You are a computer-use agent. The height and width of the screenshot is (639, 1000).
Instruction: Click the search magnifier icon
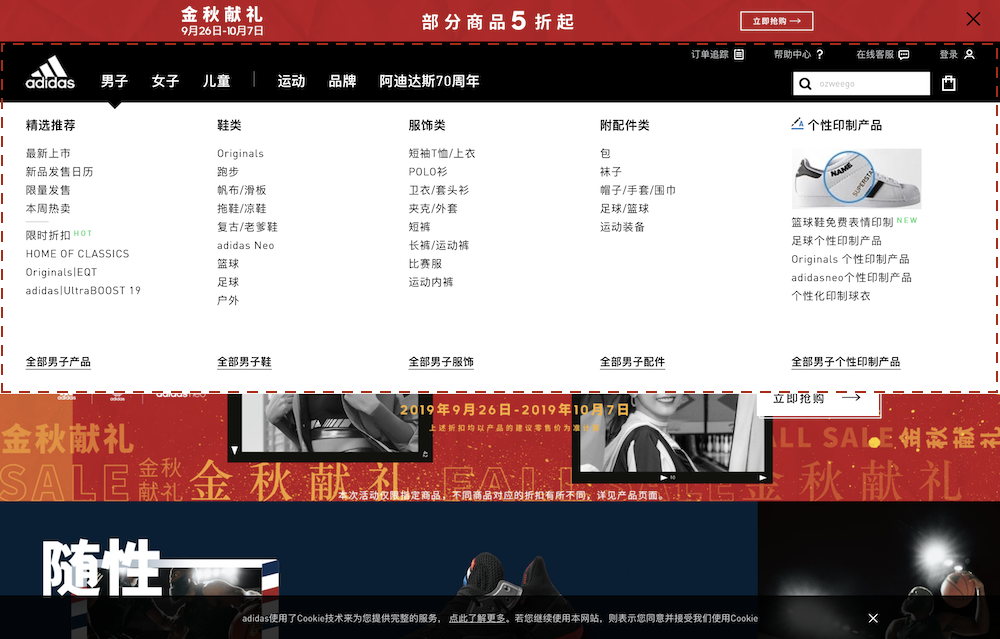(805, 84)
